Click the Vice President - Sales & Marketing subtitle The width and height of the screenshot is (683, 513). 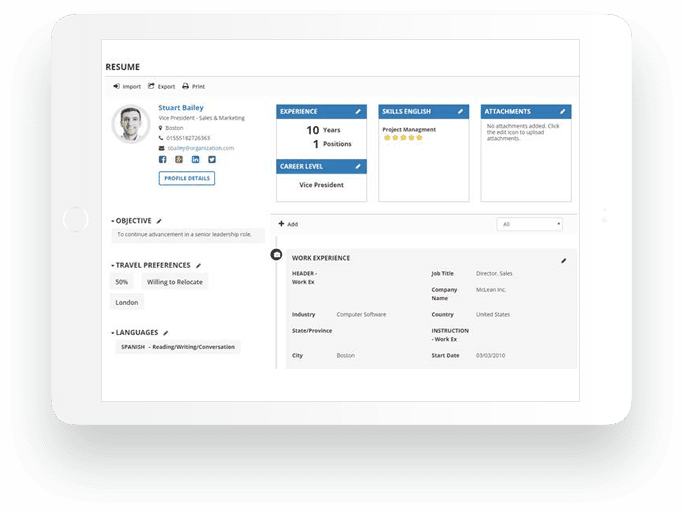click(x=202, y=118)
